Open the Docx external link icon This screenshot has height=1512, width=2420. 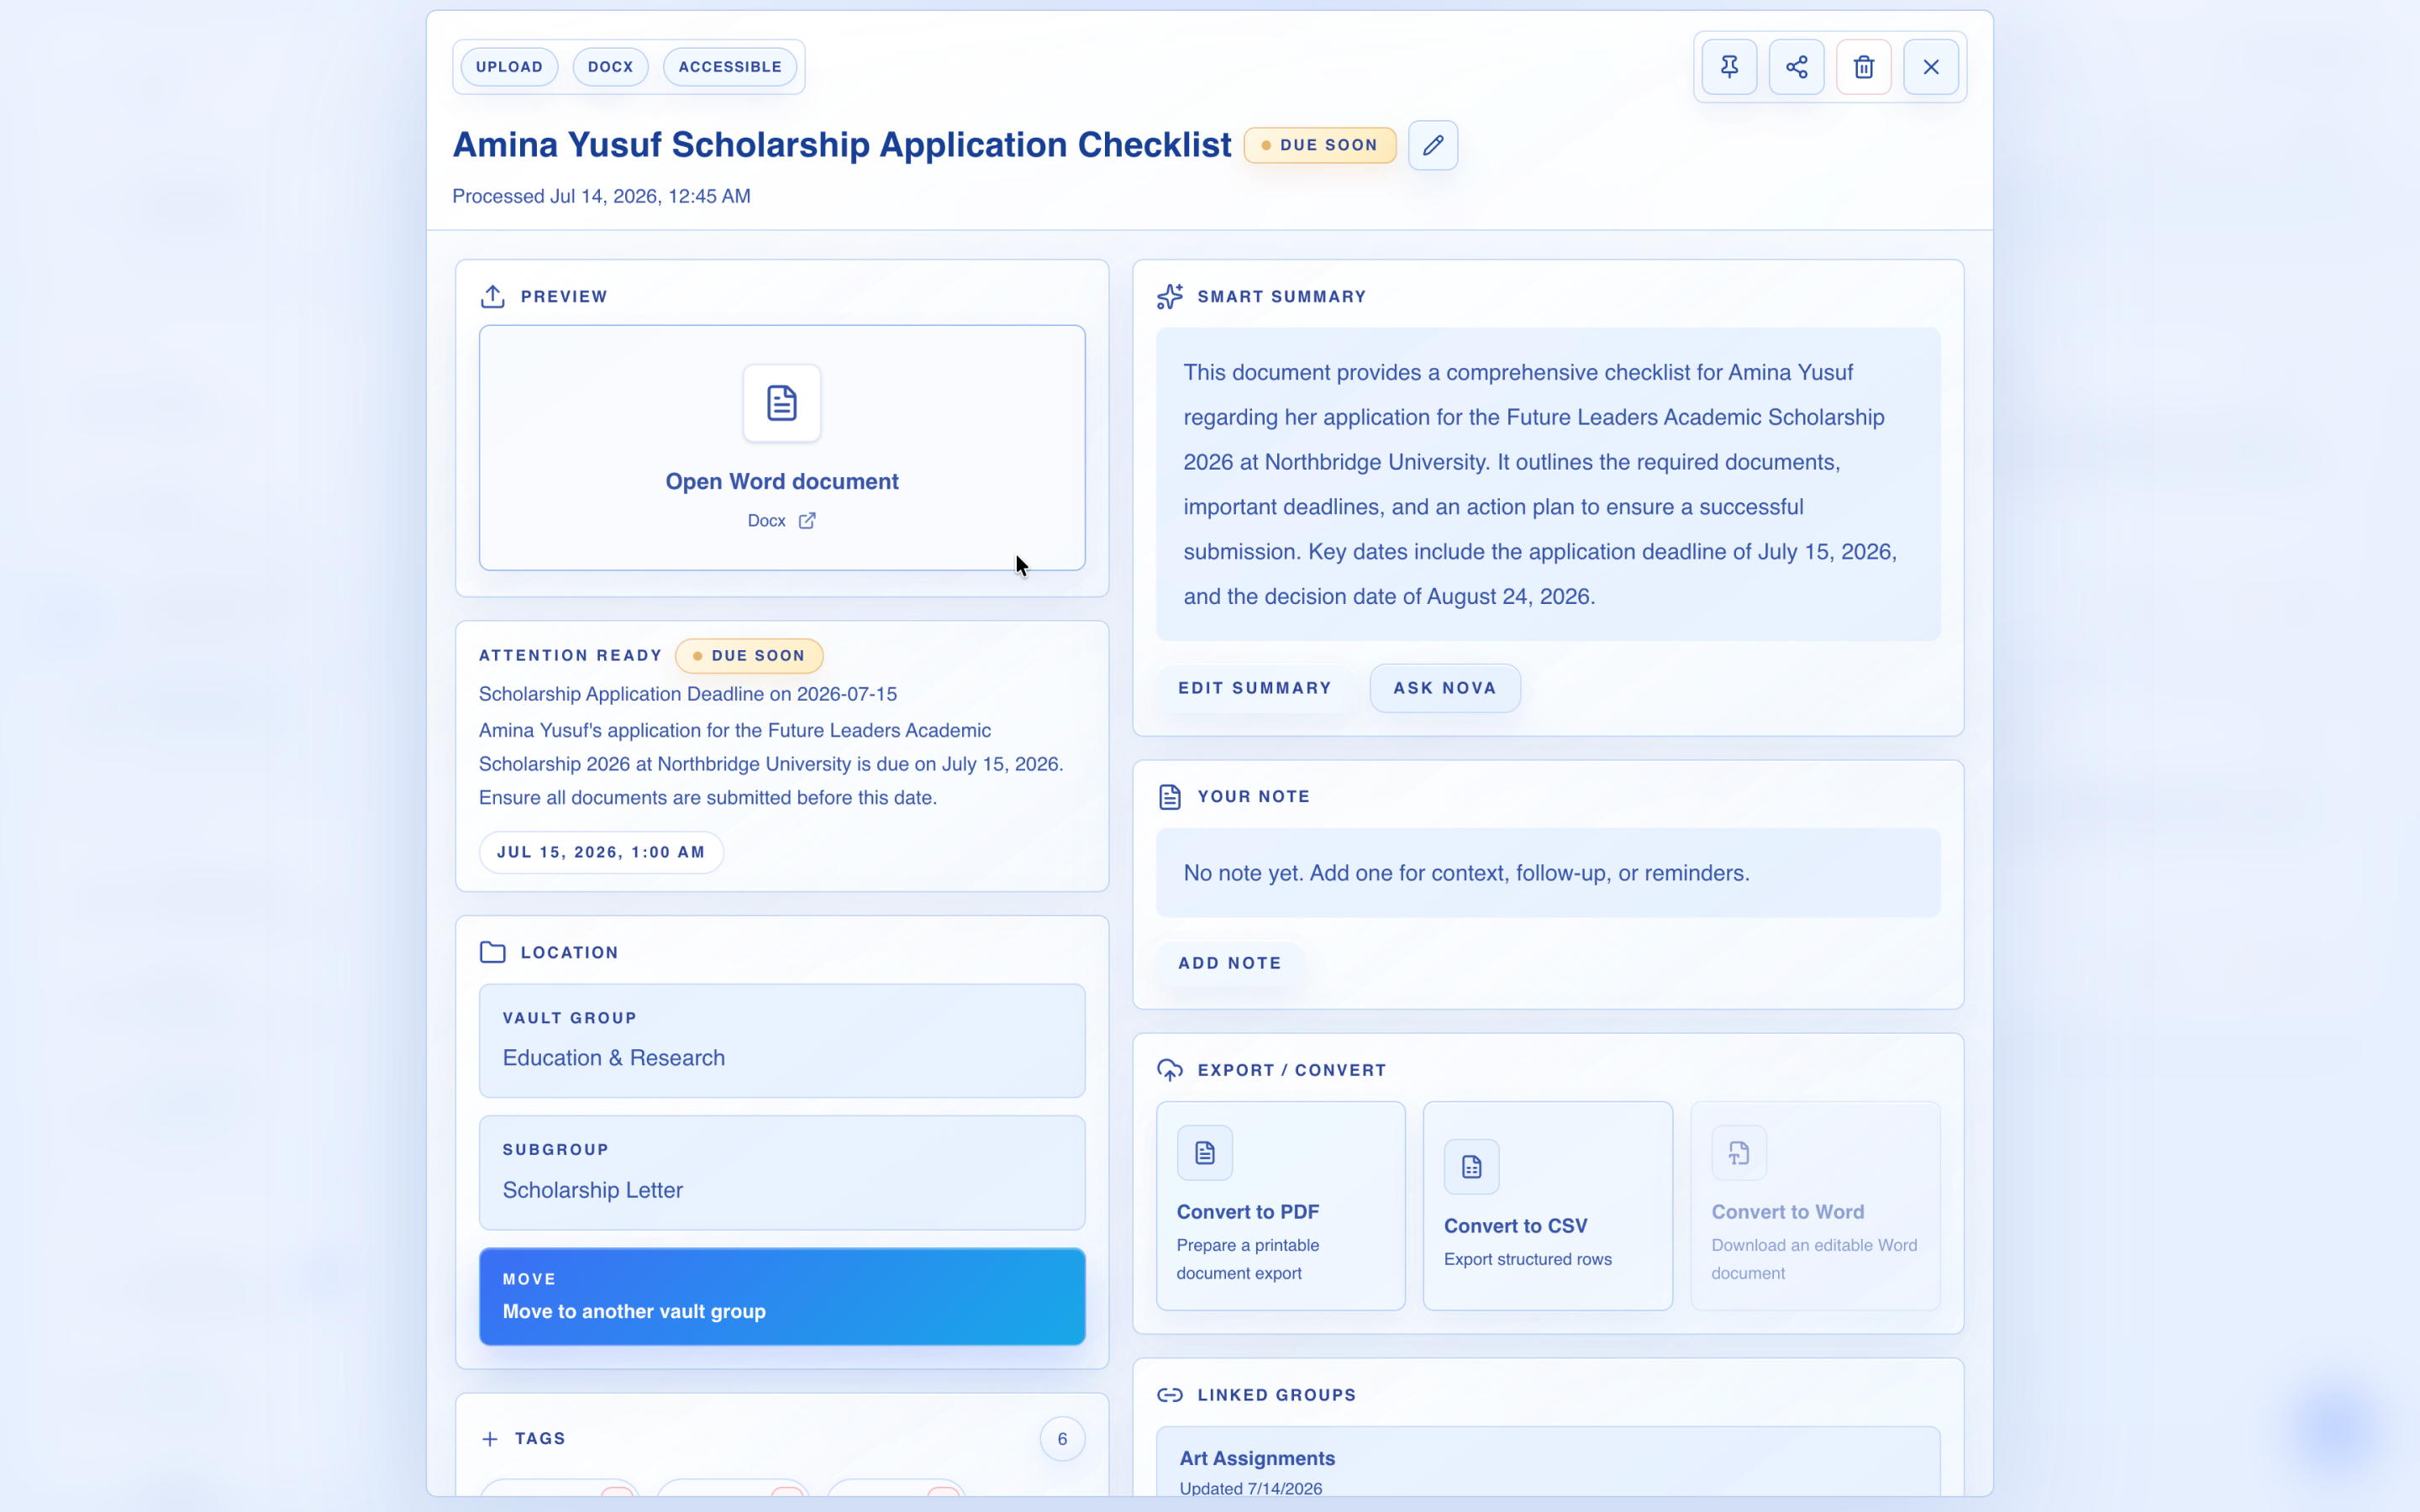click(x=807, y=521)
